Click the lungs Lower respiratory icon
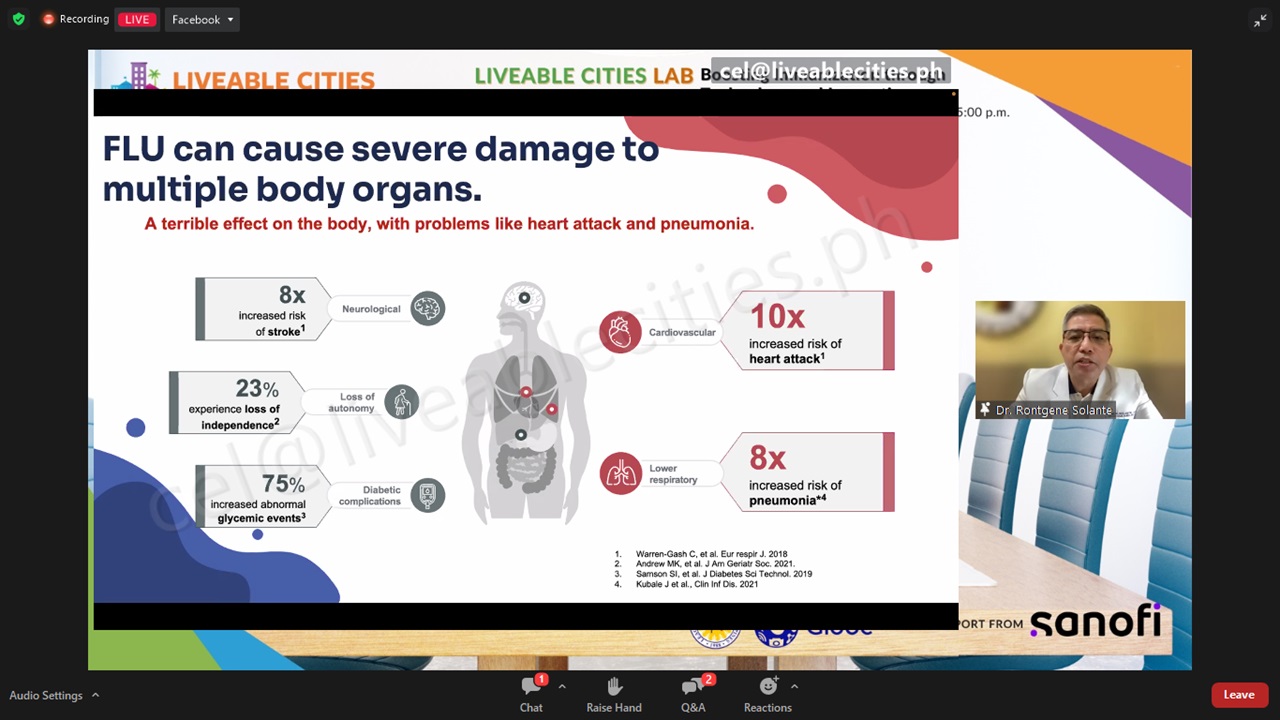The image size is (1280, 720). pos(620,474)
